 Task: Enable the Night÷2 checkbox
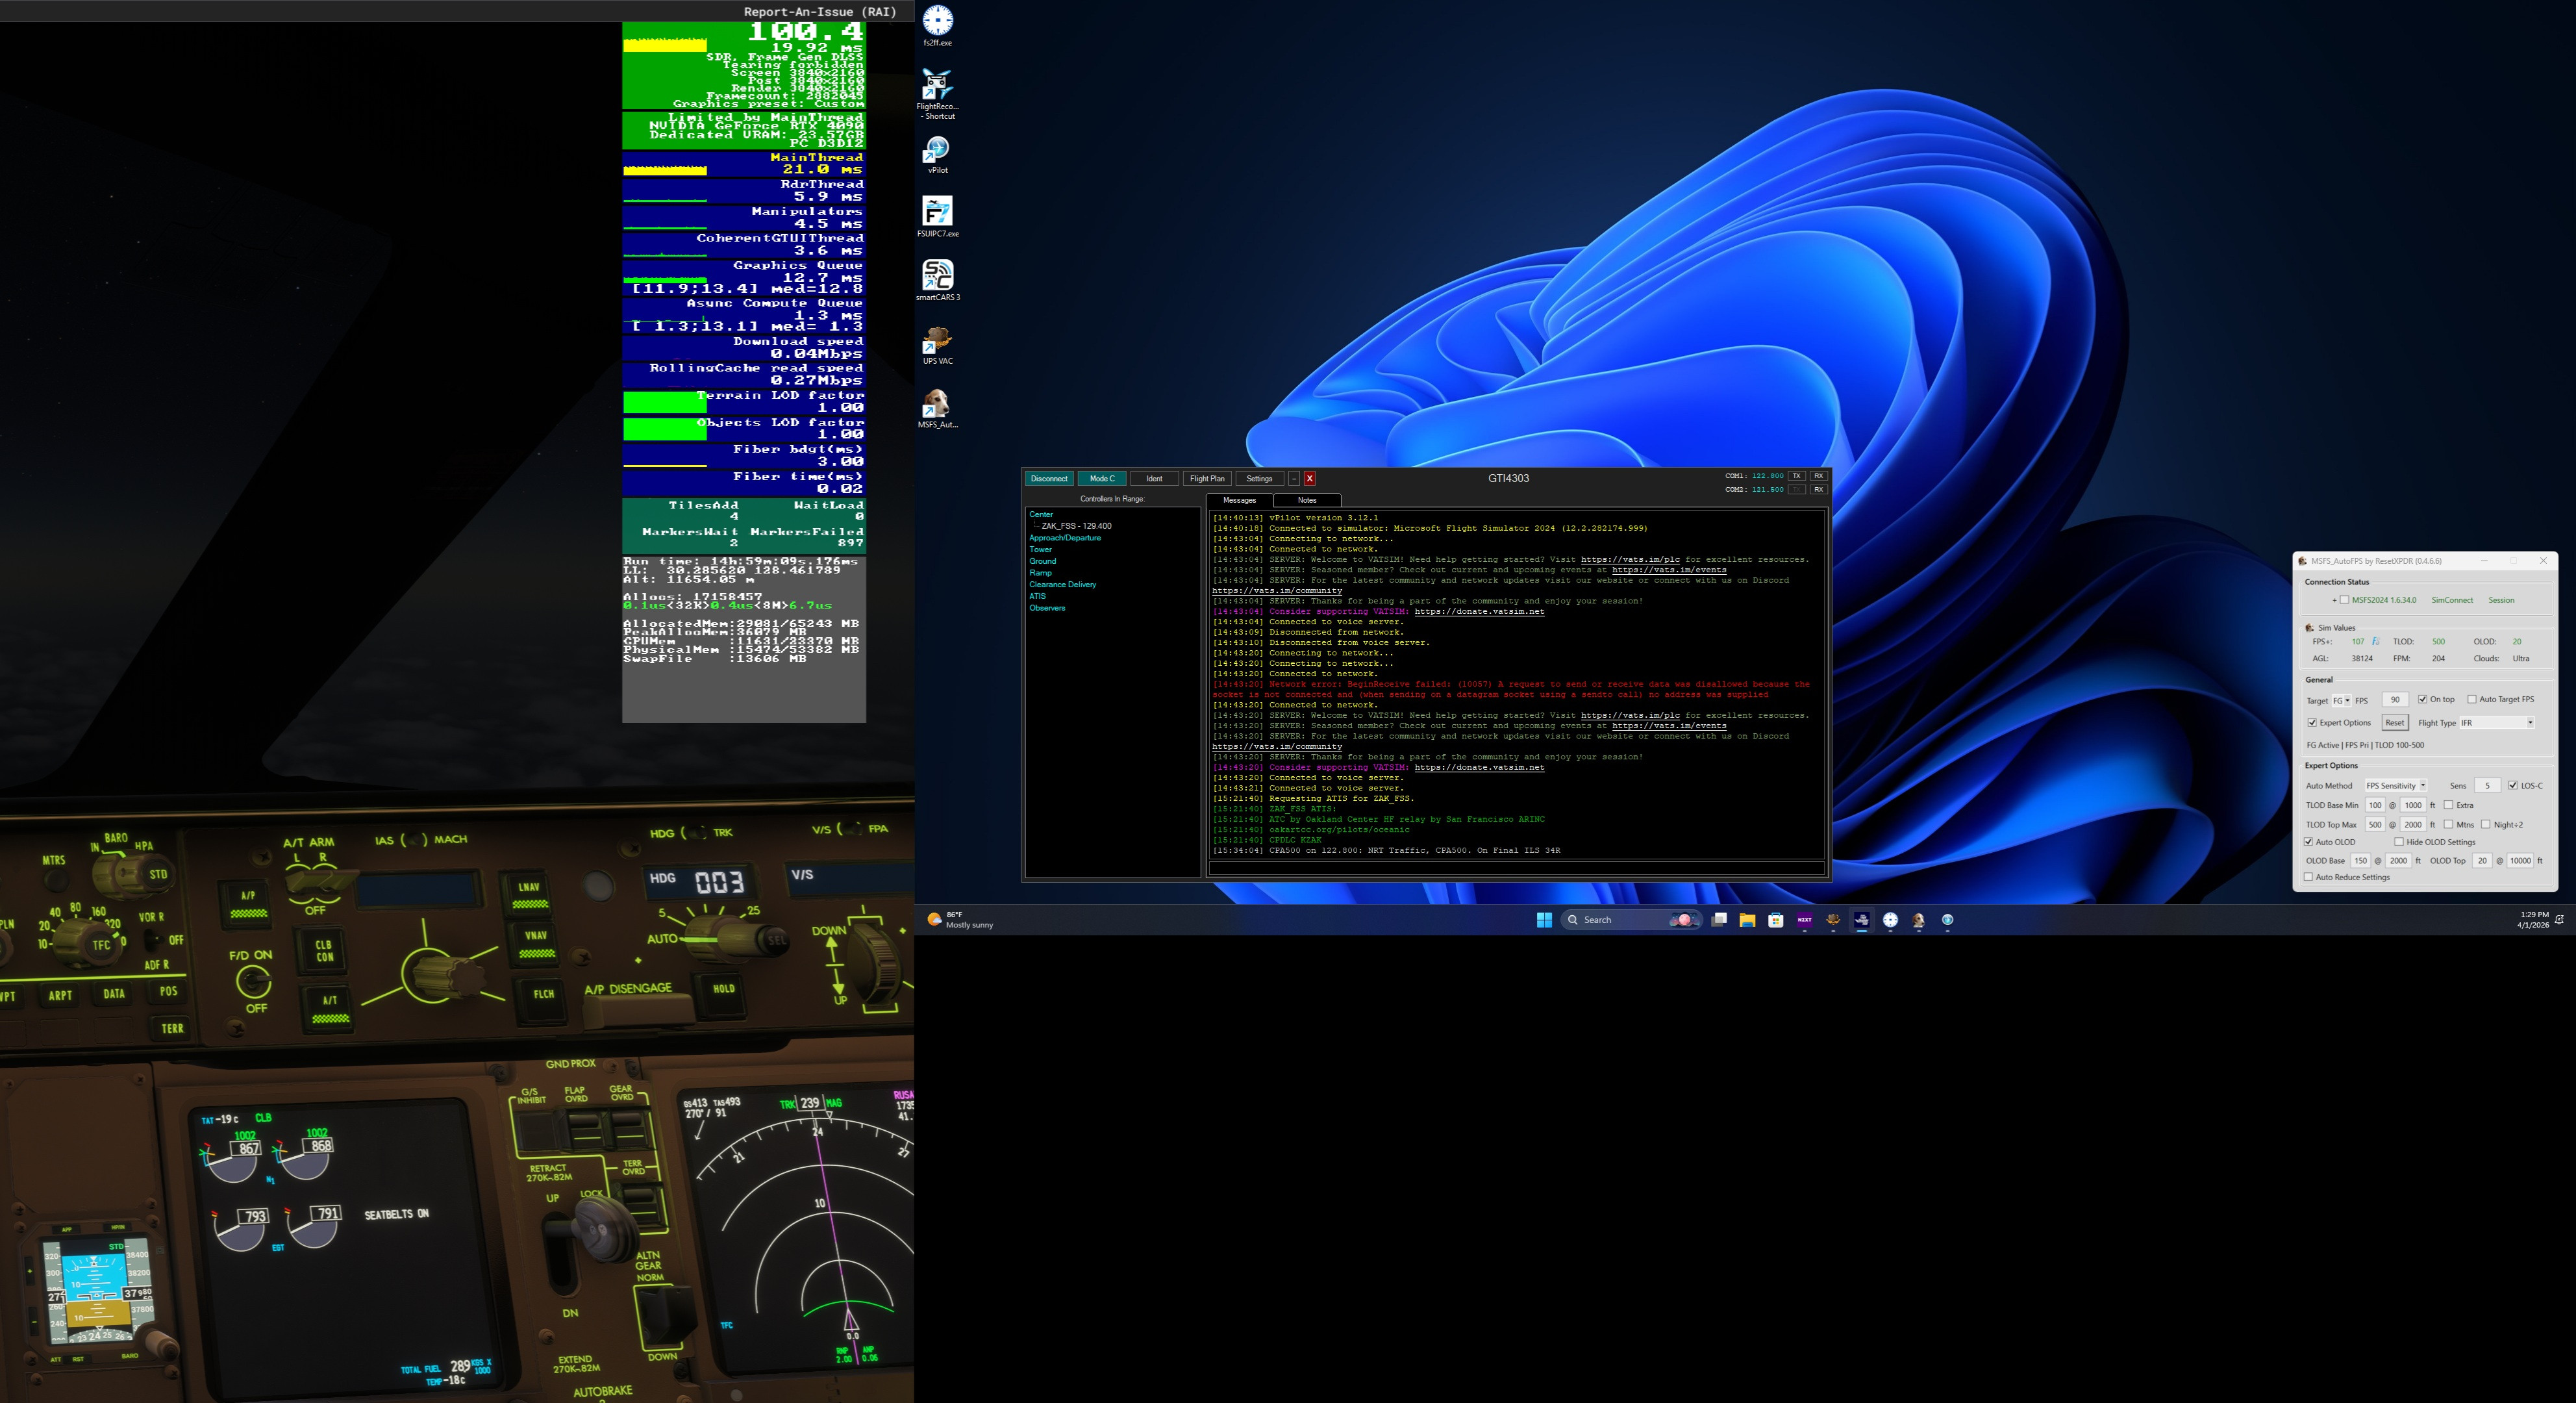(2486, 824)
